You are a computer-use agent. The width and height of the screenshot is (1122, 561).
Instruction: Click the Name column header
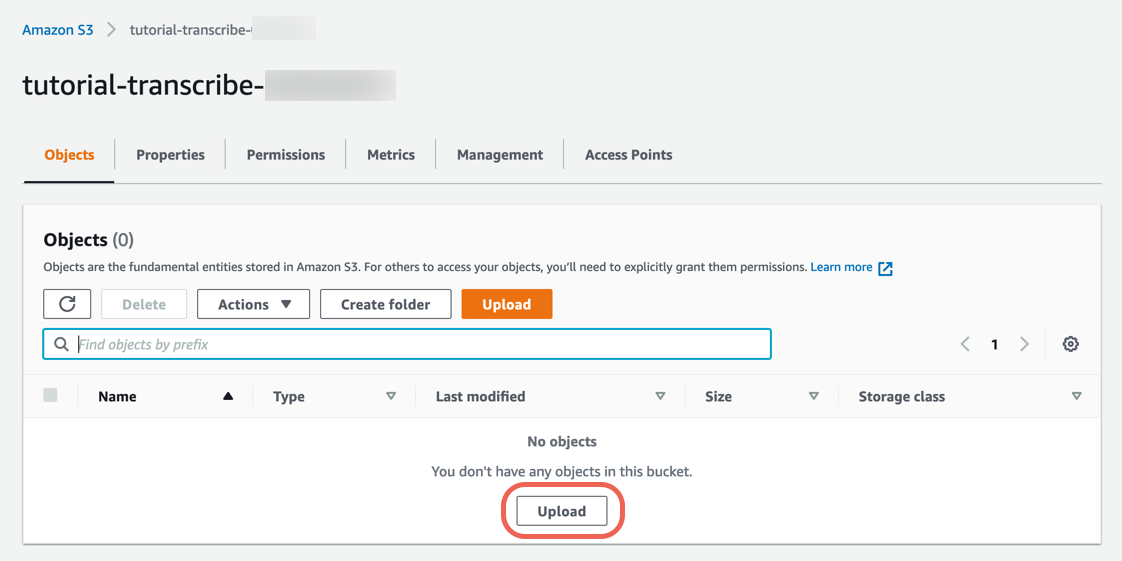tap(117, 396)
